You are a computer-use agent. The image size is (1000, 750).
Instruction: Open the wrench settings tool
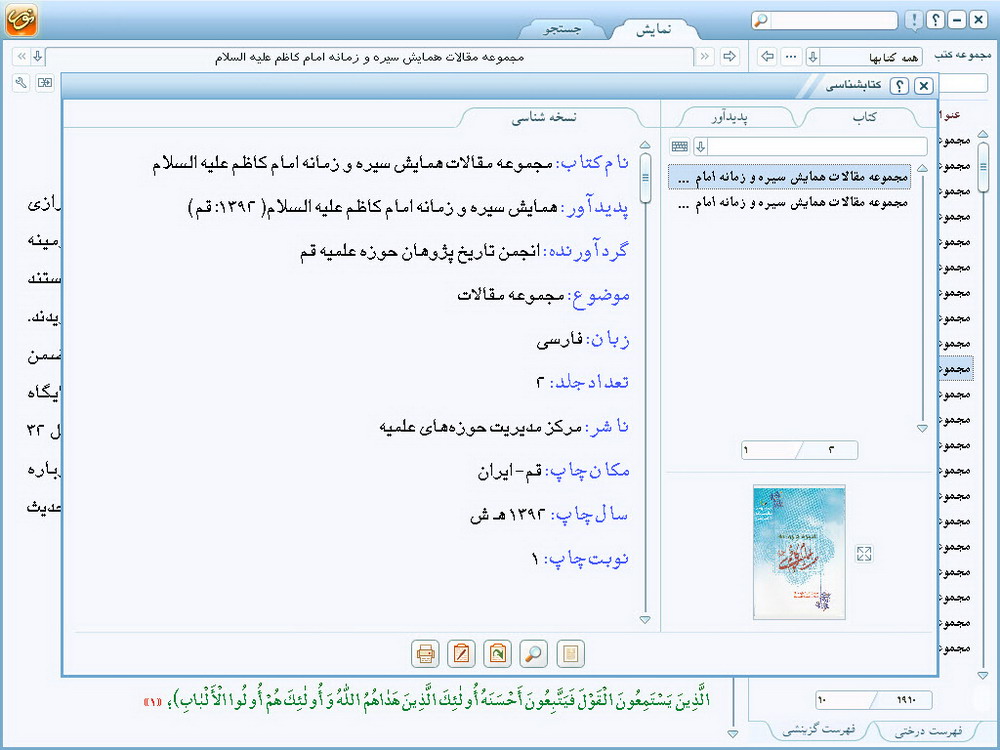click(20, 83)
